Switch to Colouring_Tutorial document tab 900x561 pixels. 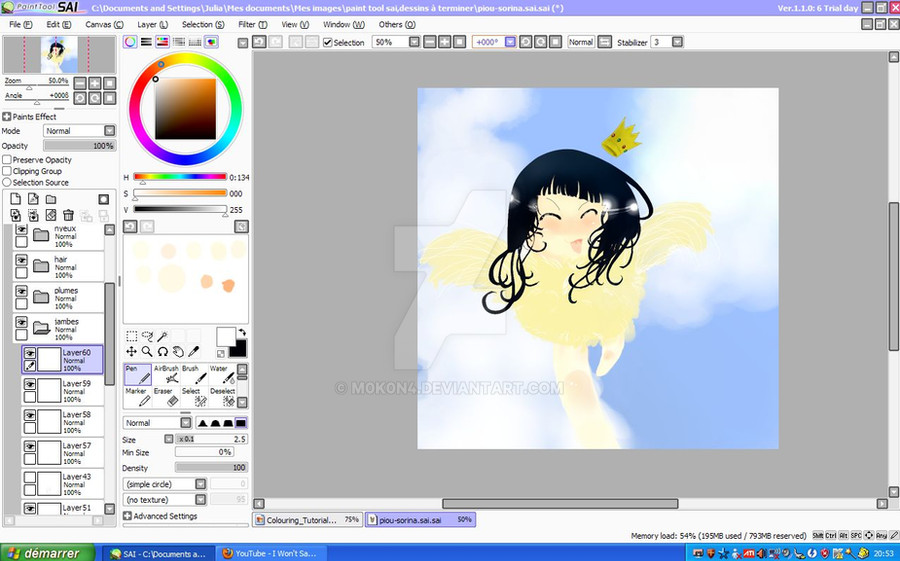click(x=308, y=520)
